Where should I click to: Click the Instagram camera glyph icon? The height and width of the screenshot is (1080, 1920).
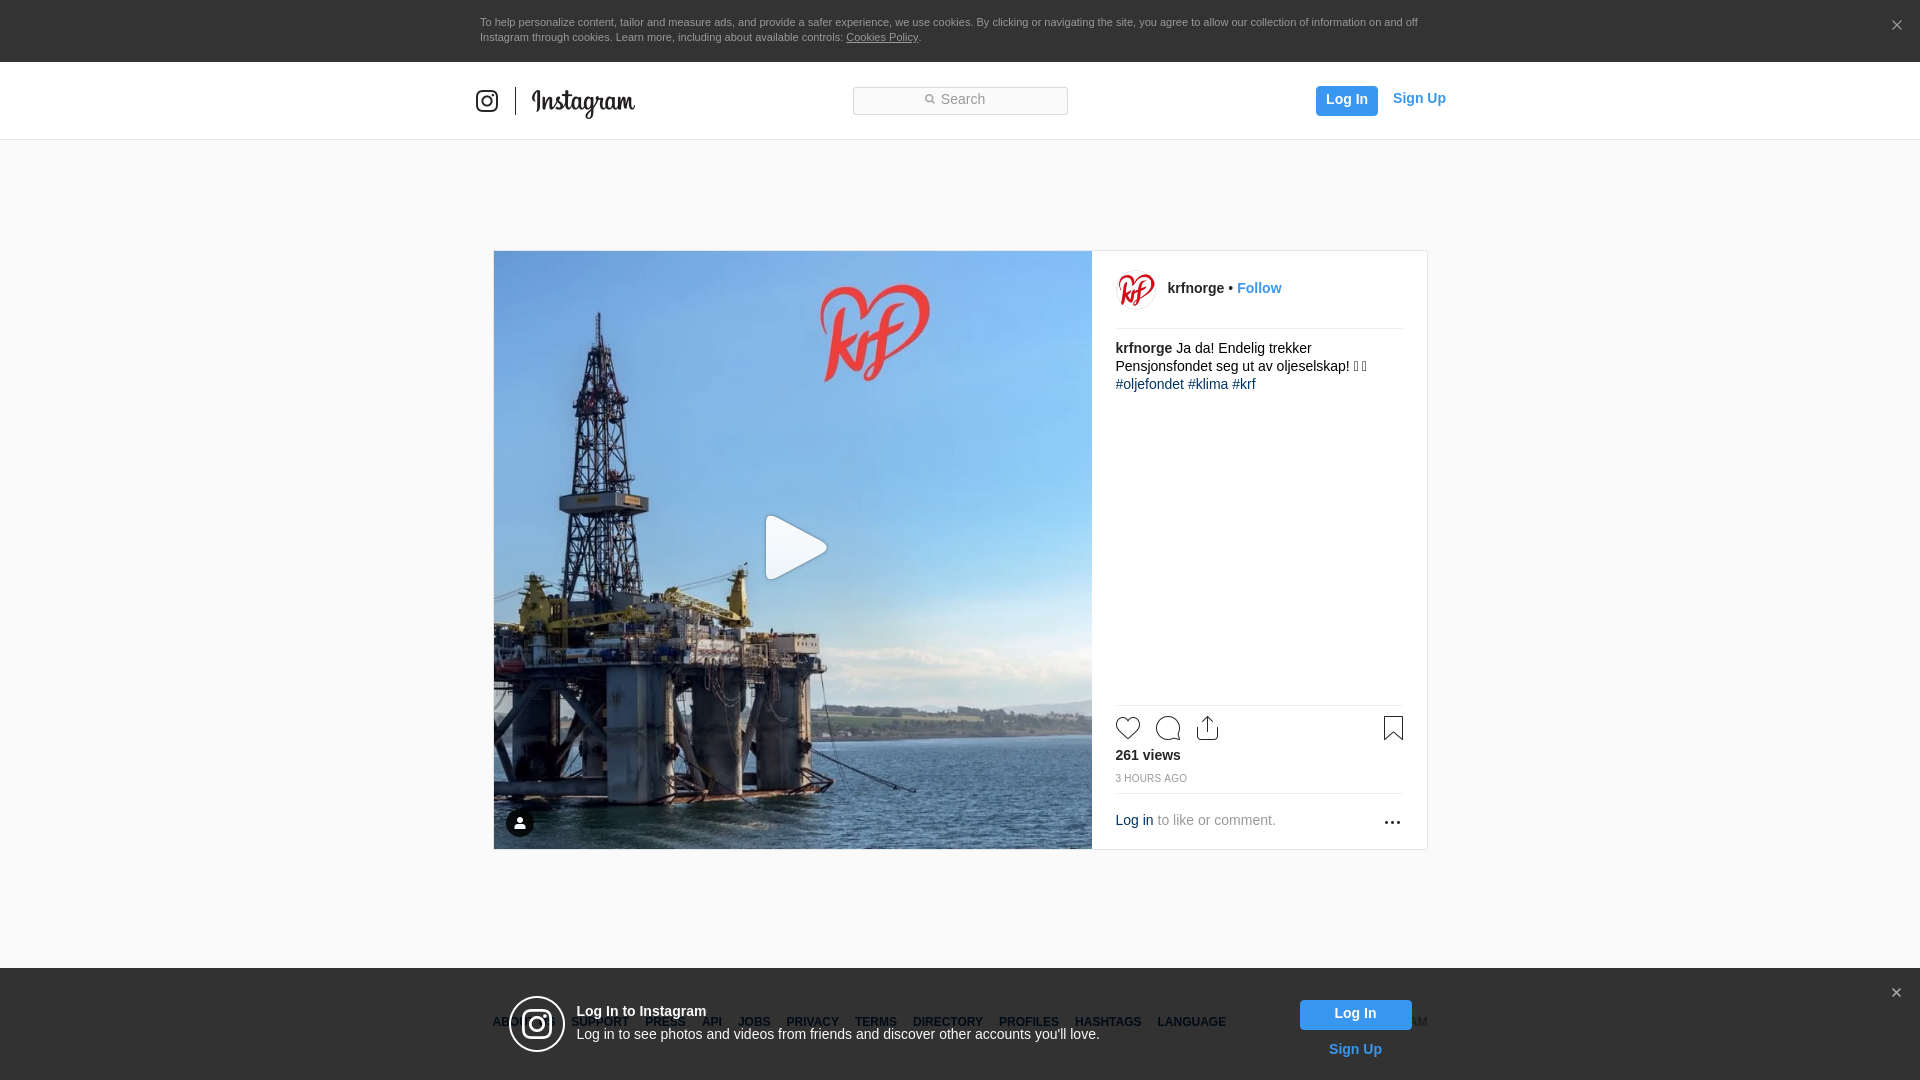coord(487,101)
